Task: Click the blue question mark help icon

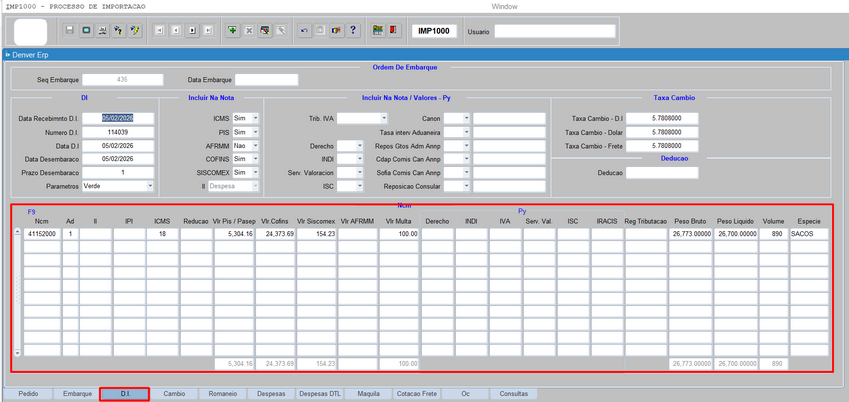Action: tap(353, 31)
